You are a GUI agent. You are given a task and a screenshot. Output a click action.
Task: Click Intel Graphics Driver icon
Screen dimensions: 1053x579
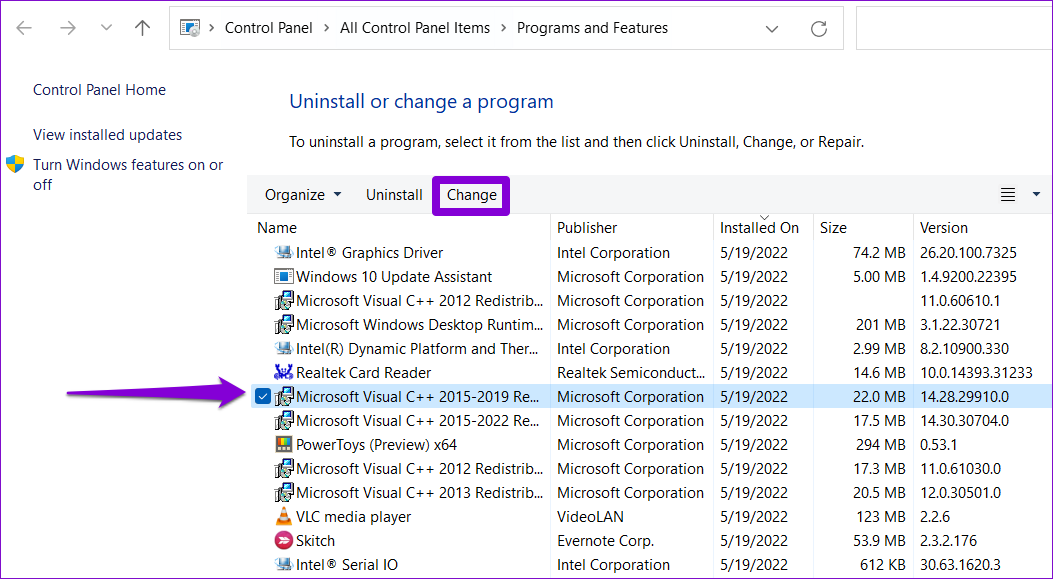[x=284, y=253]
